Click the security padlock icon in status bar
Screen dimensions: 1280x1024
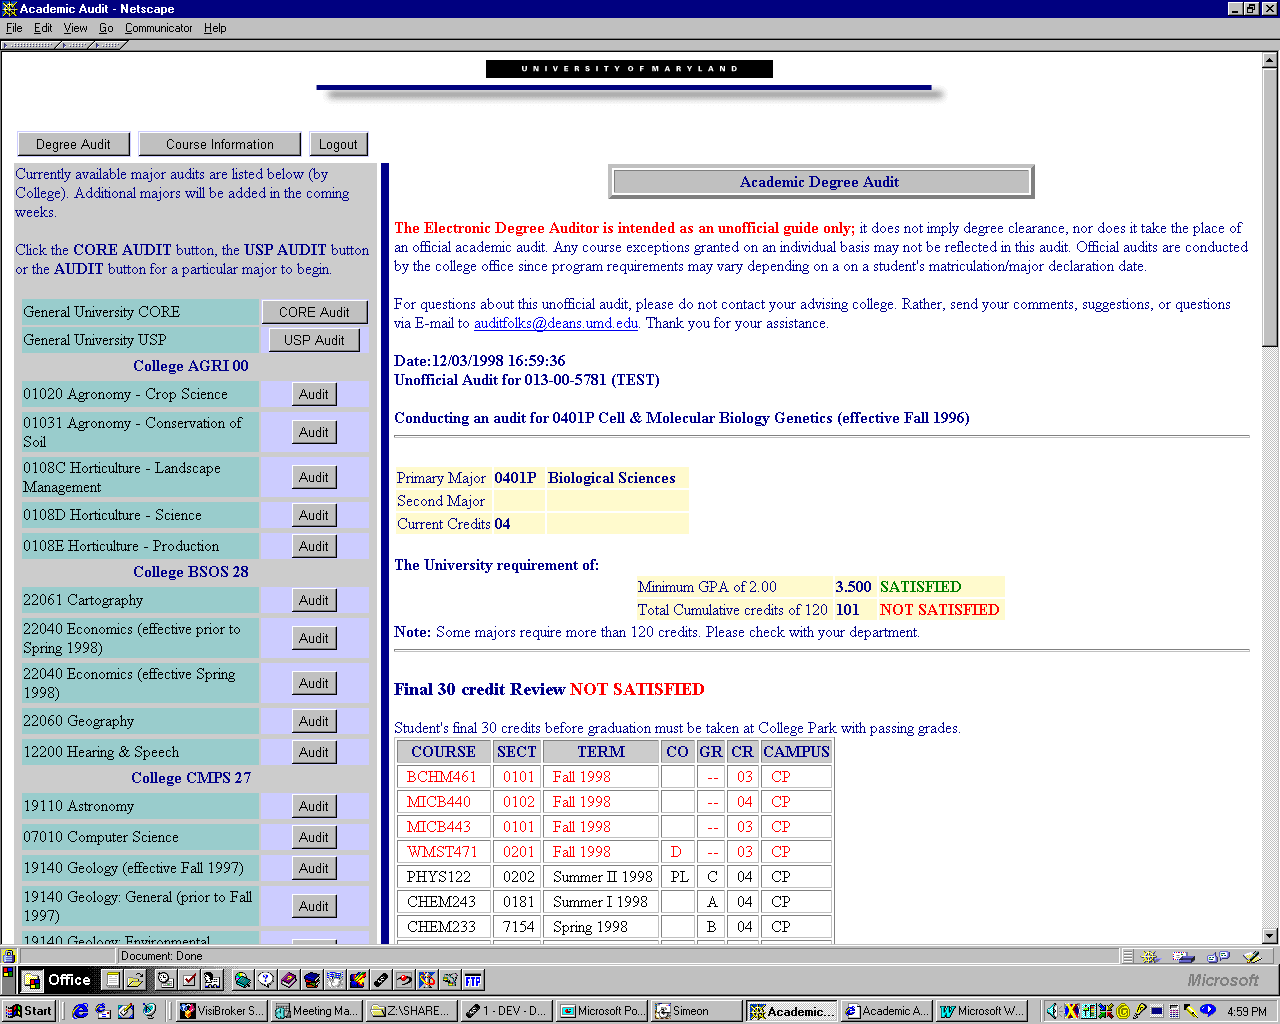click(x=9, y=956)
